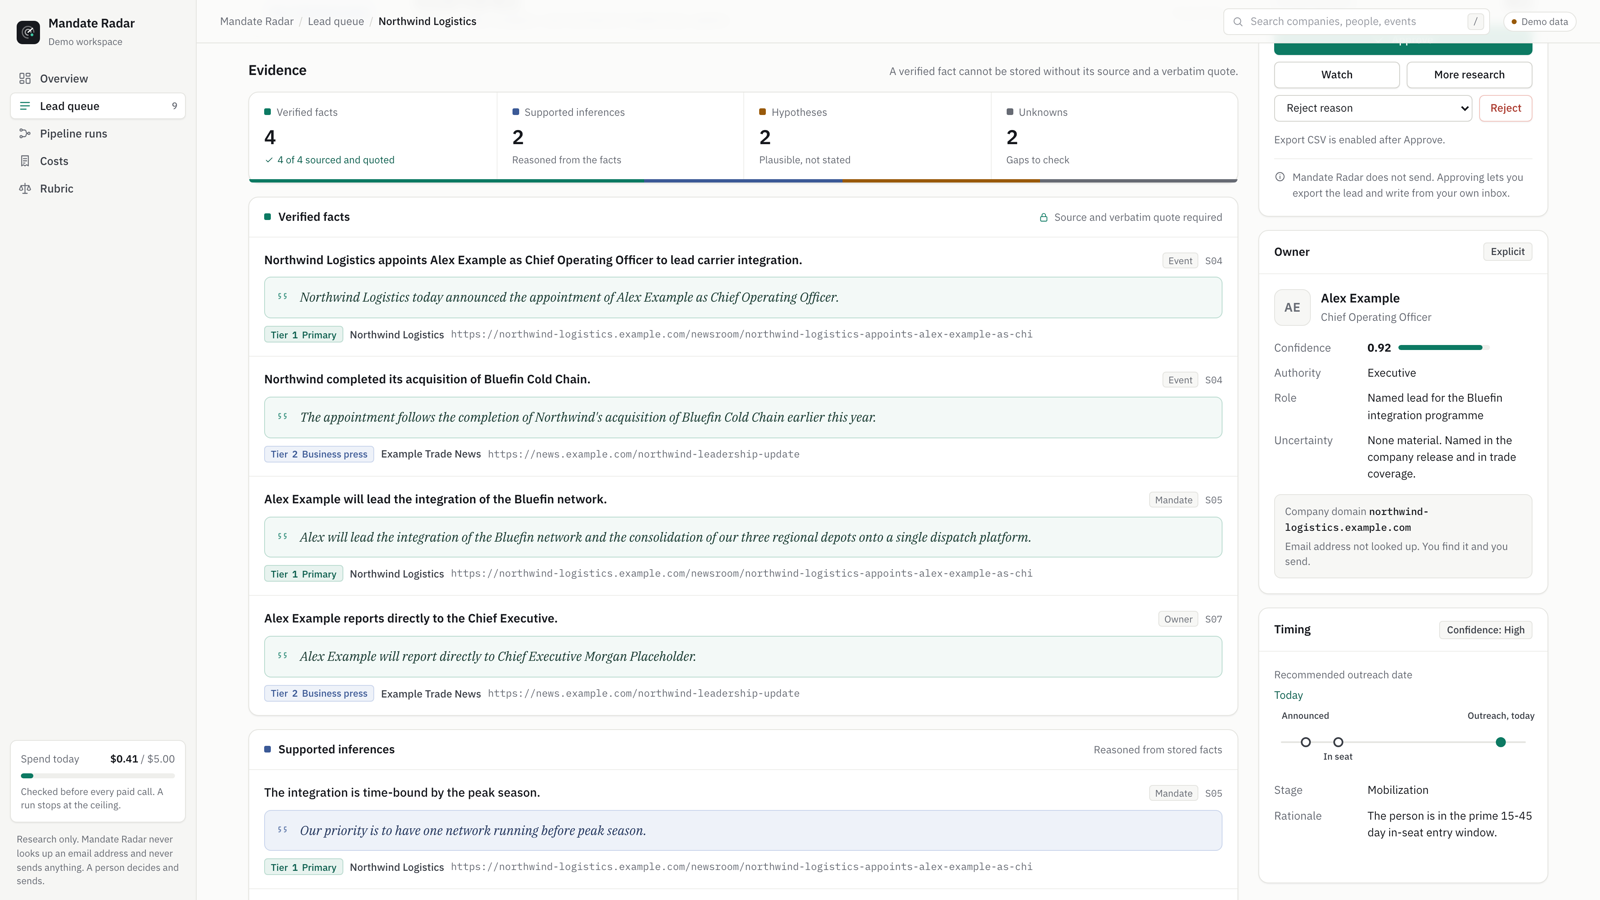Open the Reject reason dropdown

[1373, 108]
